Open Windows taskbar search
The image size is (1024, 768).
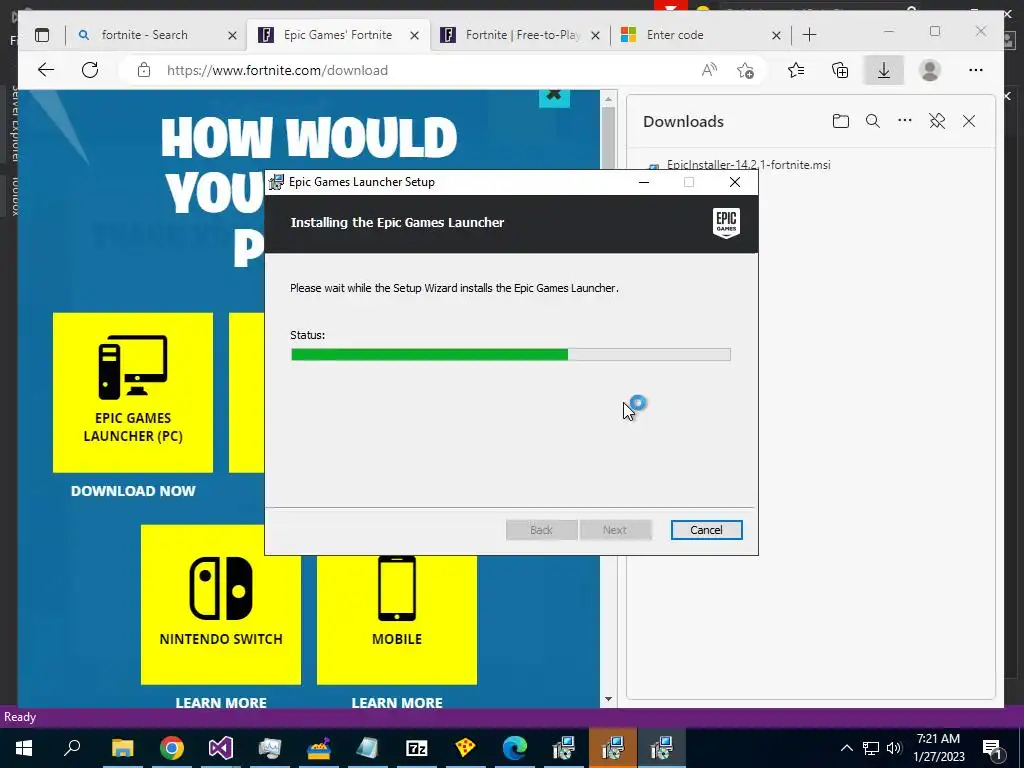[72, 748]
